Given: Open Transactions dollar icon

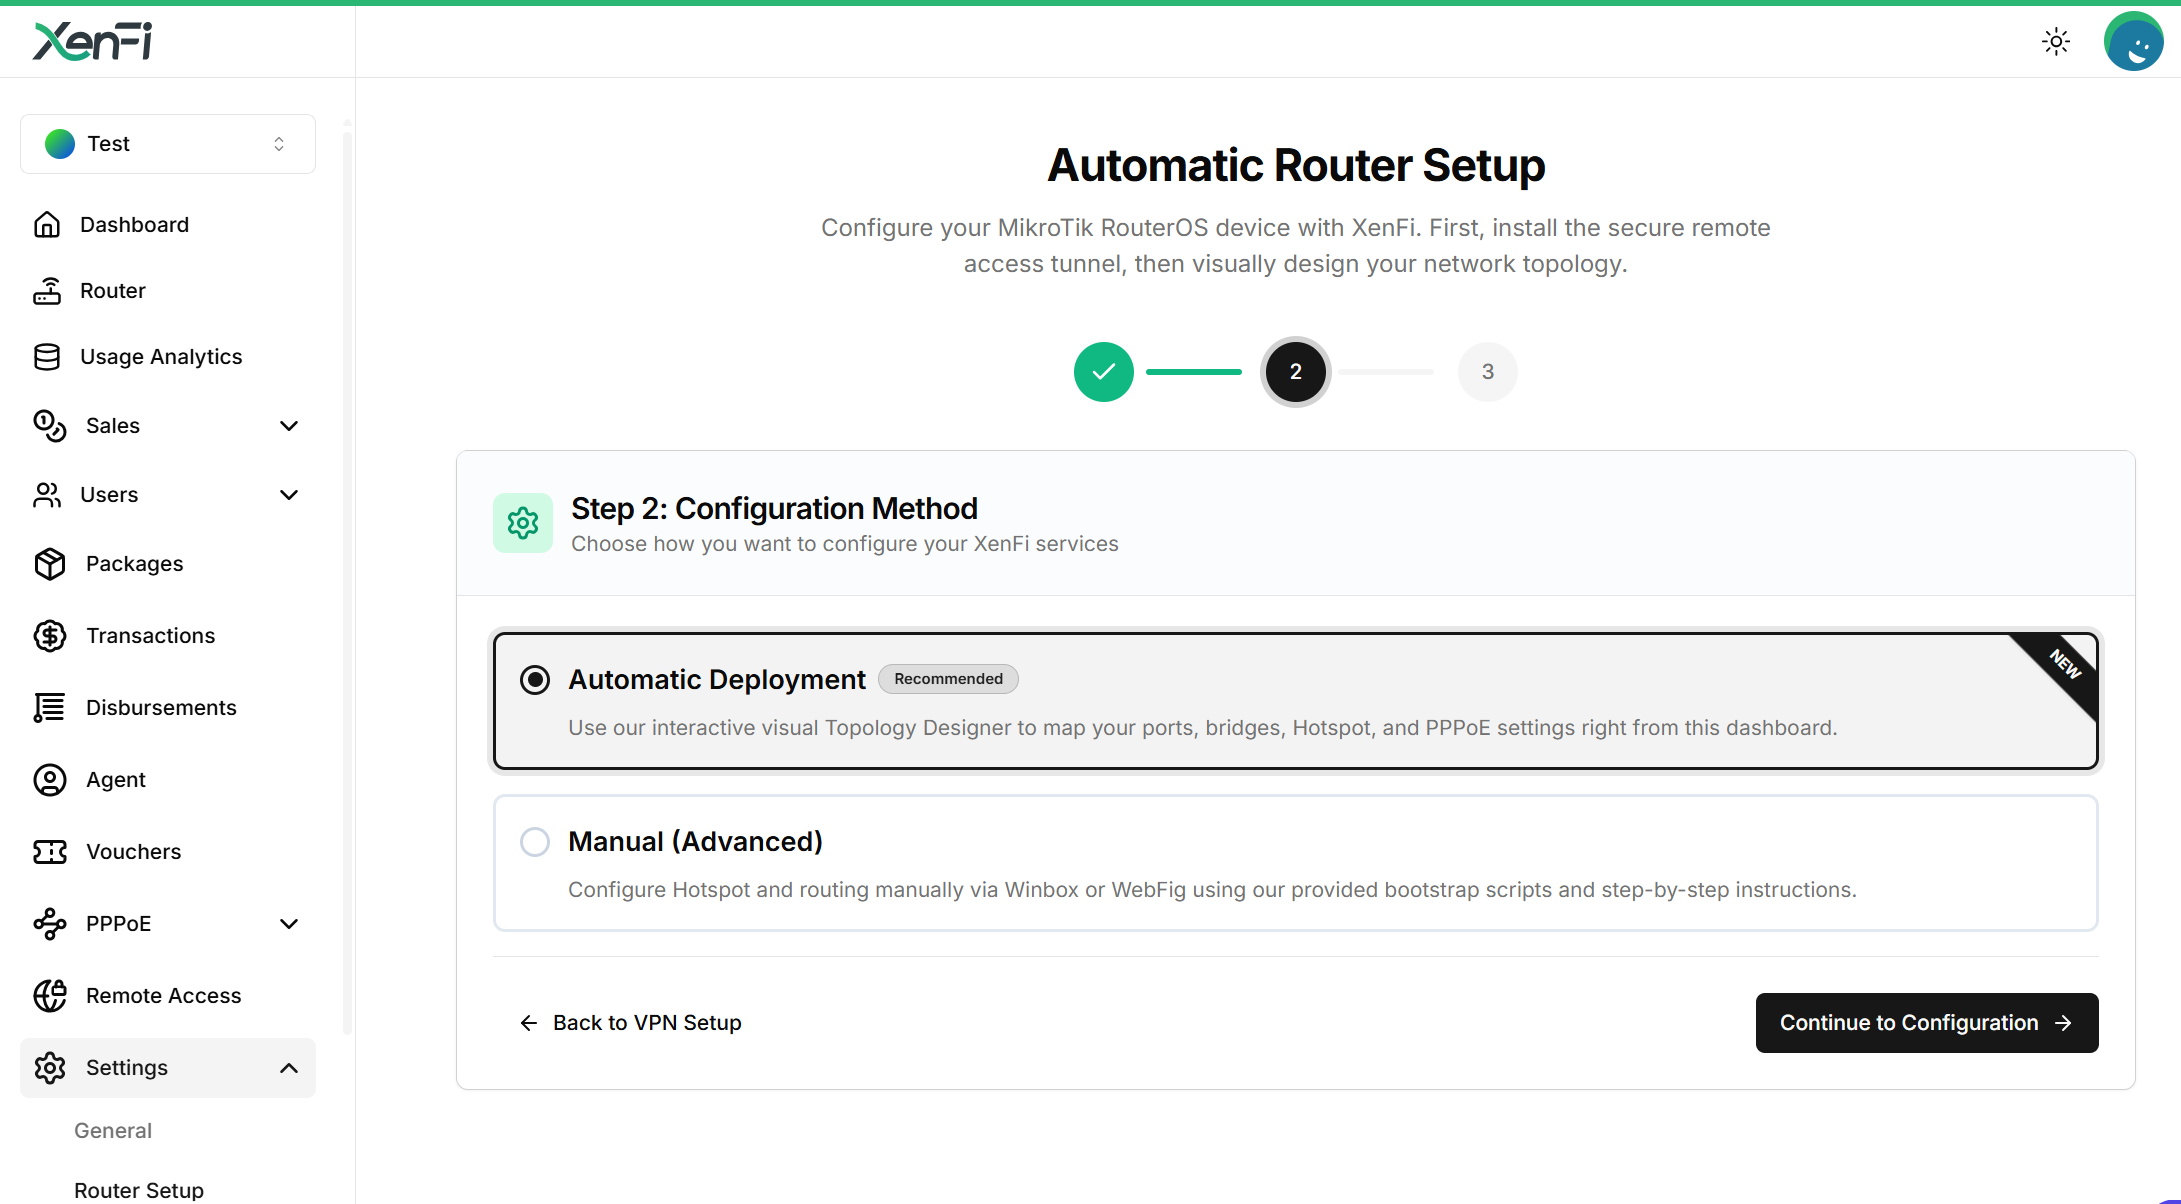Looking at the screenshot, I should pos(49,636).
